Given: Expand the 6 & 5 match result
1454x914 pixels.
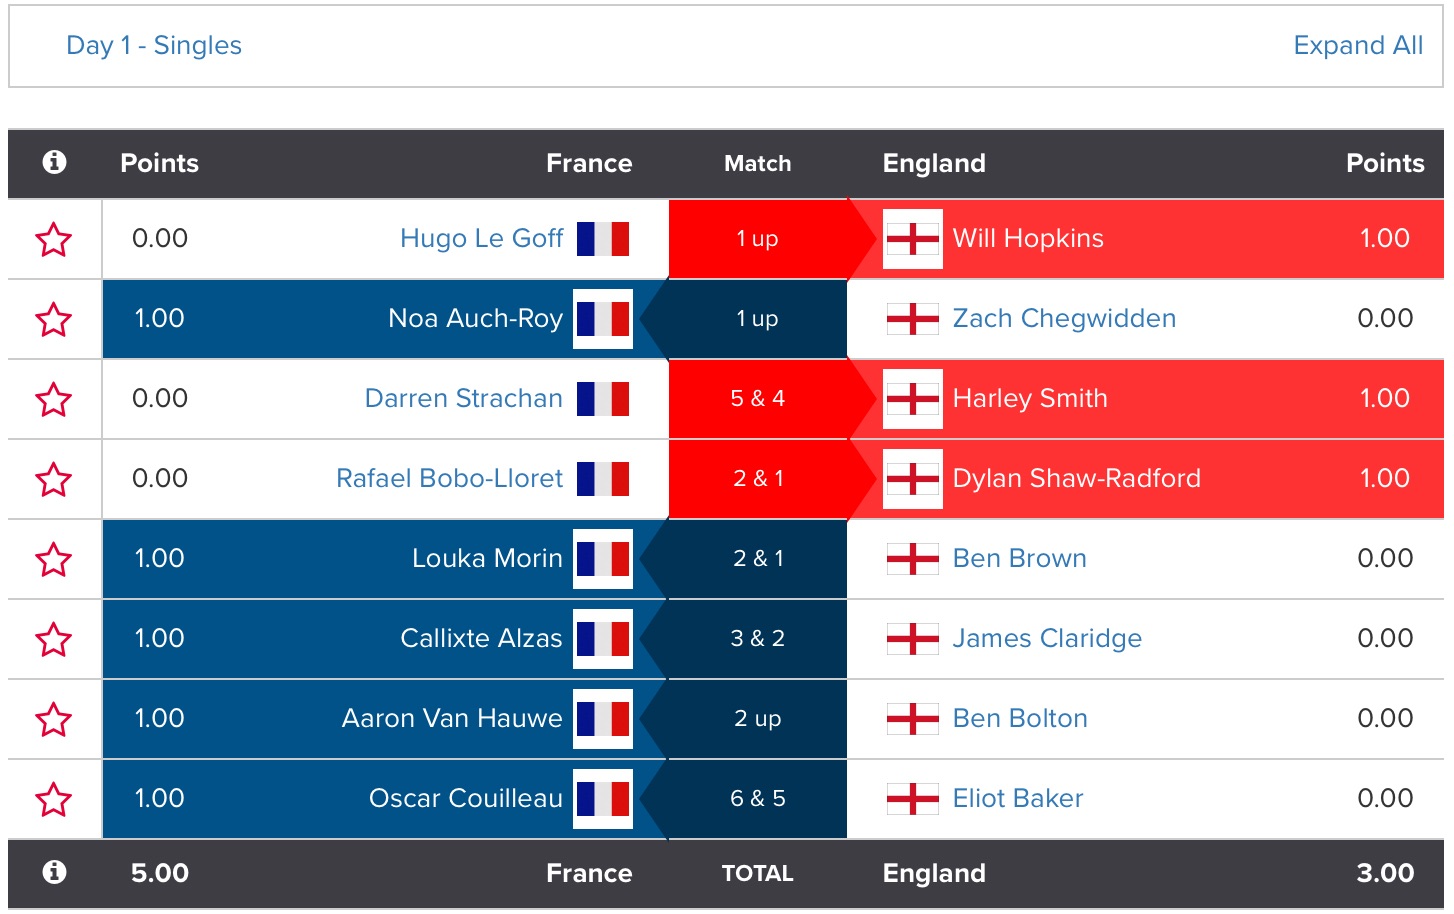Looking at the screenshot, I should click(757, 799).
